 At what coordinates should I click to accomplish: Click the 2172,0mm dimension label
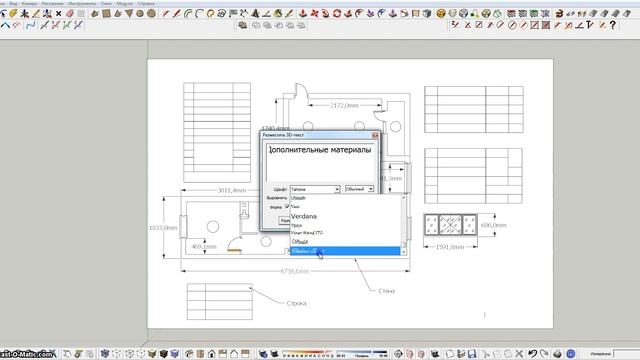[x=344, y=105]
